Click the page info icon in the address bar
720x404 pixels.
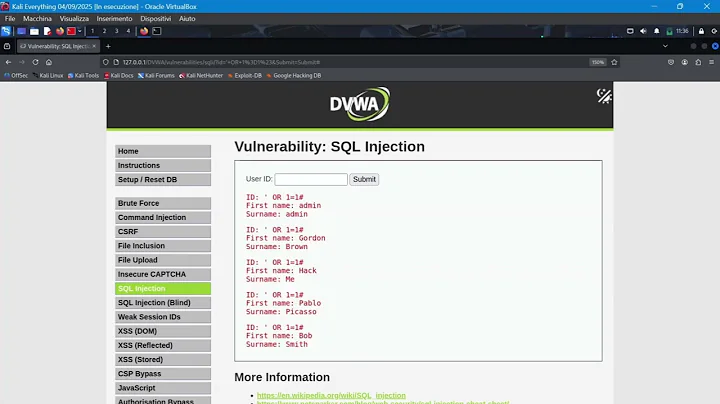tap(116, 62)
